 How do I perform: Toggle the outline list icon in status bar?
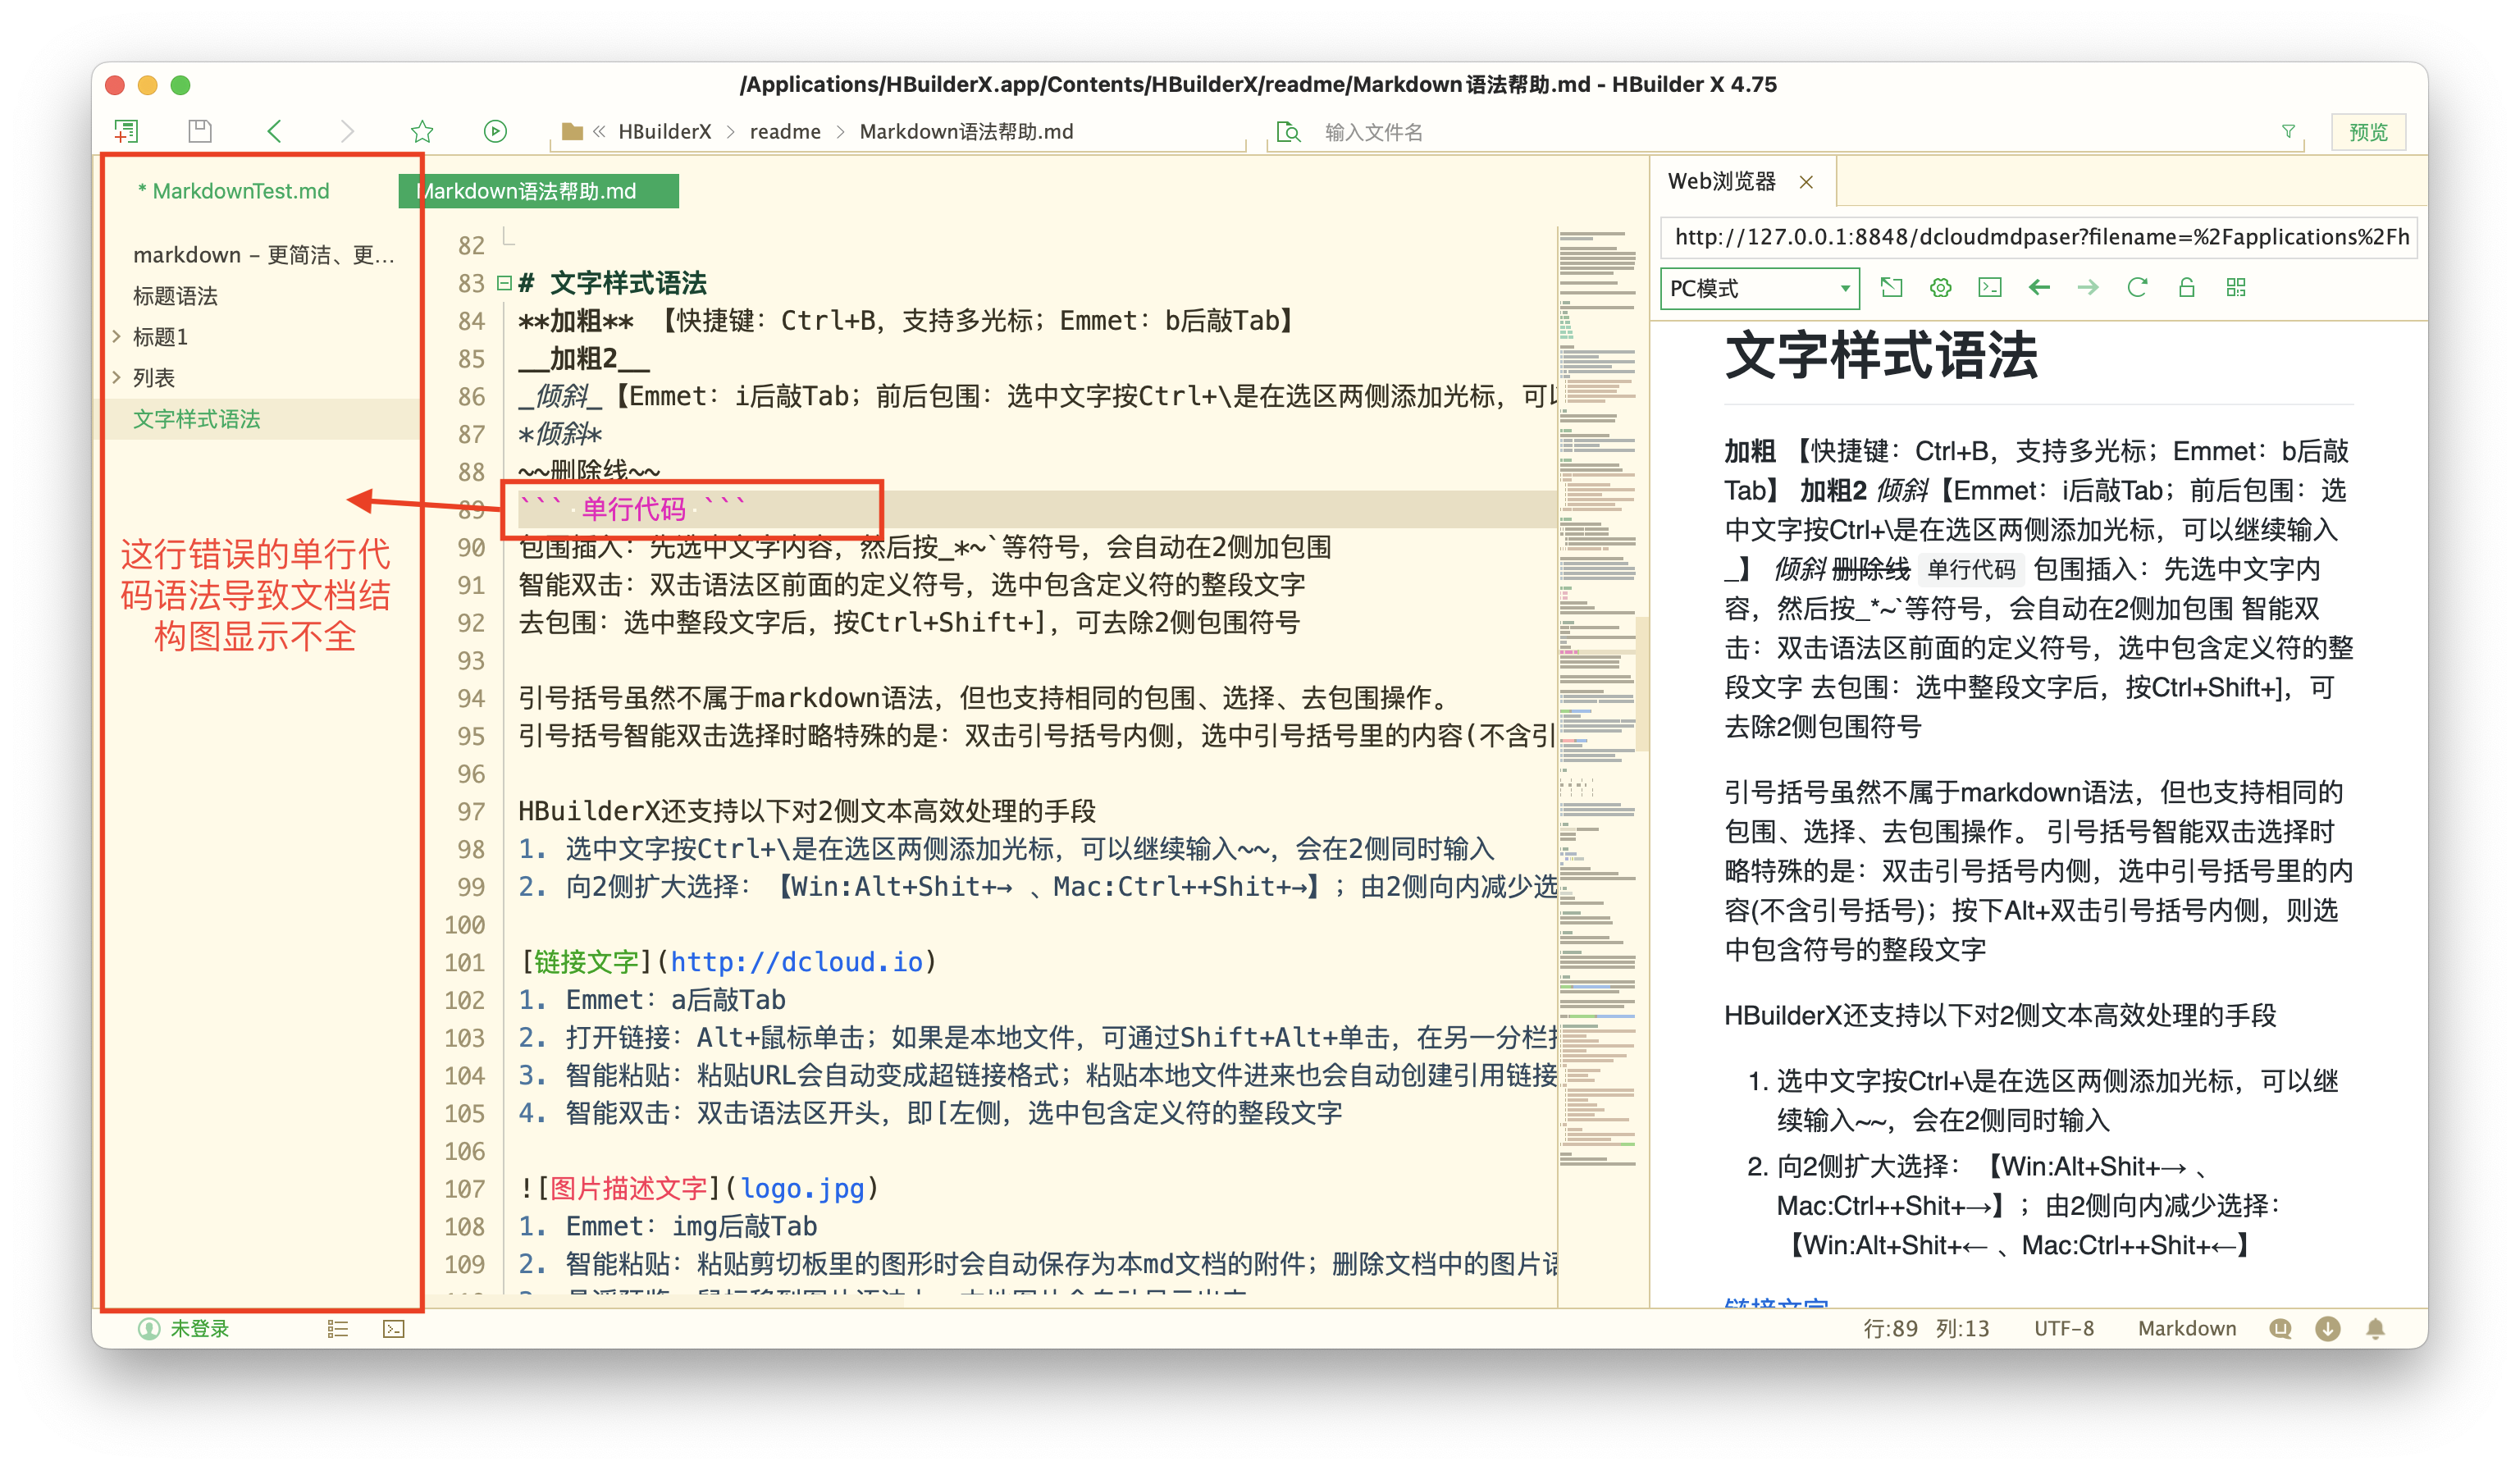pyautogui.click(x=338, y=1328)
